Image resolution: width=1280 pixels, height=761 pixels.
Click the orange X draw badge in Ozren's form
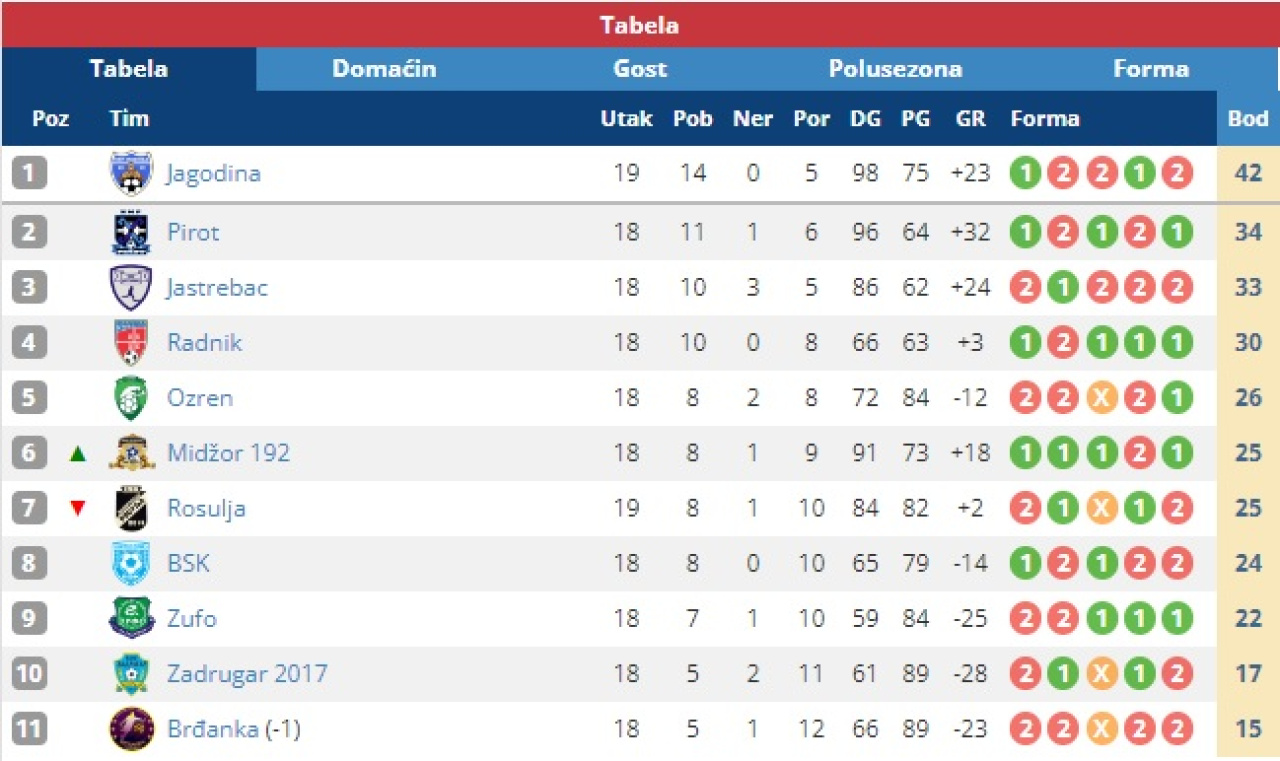(x=1100, y=398)
